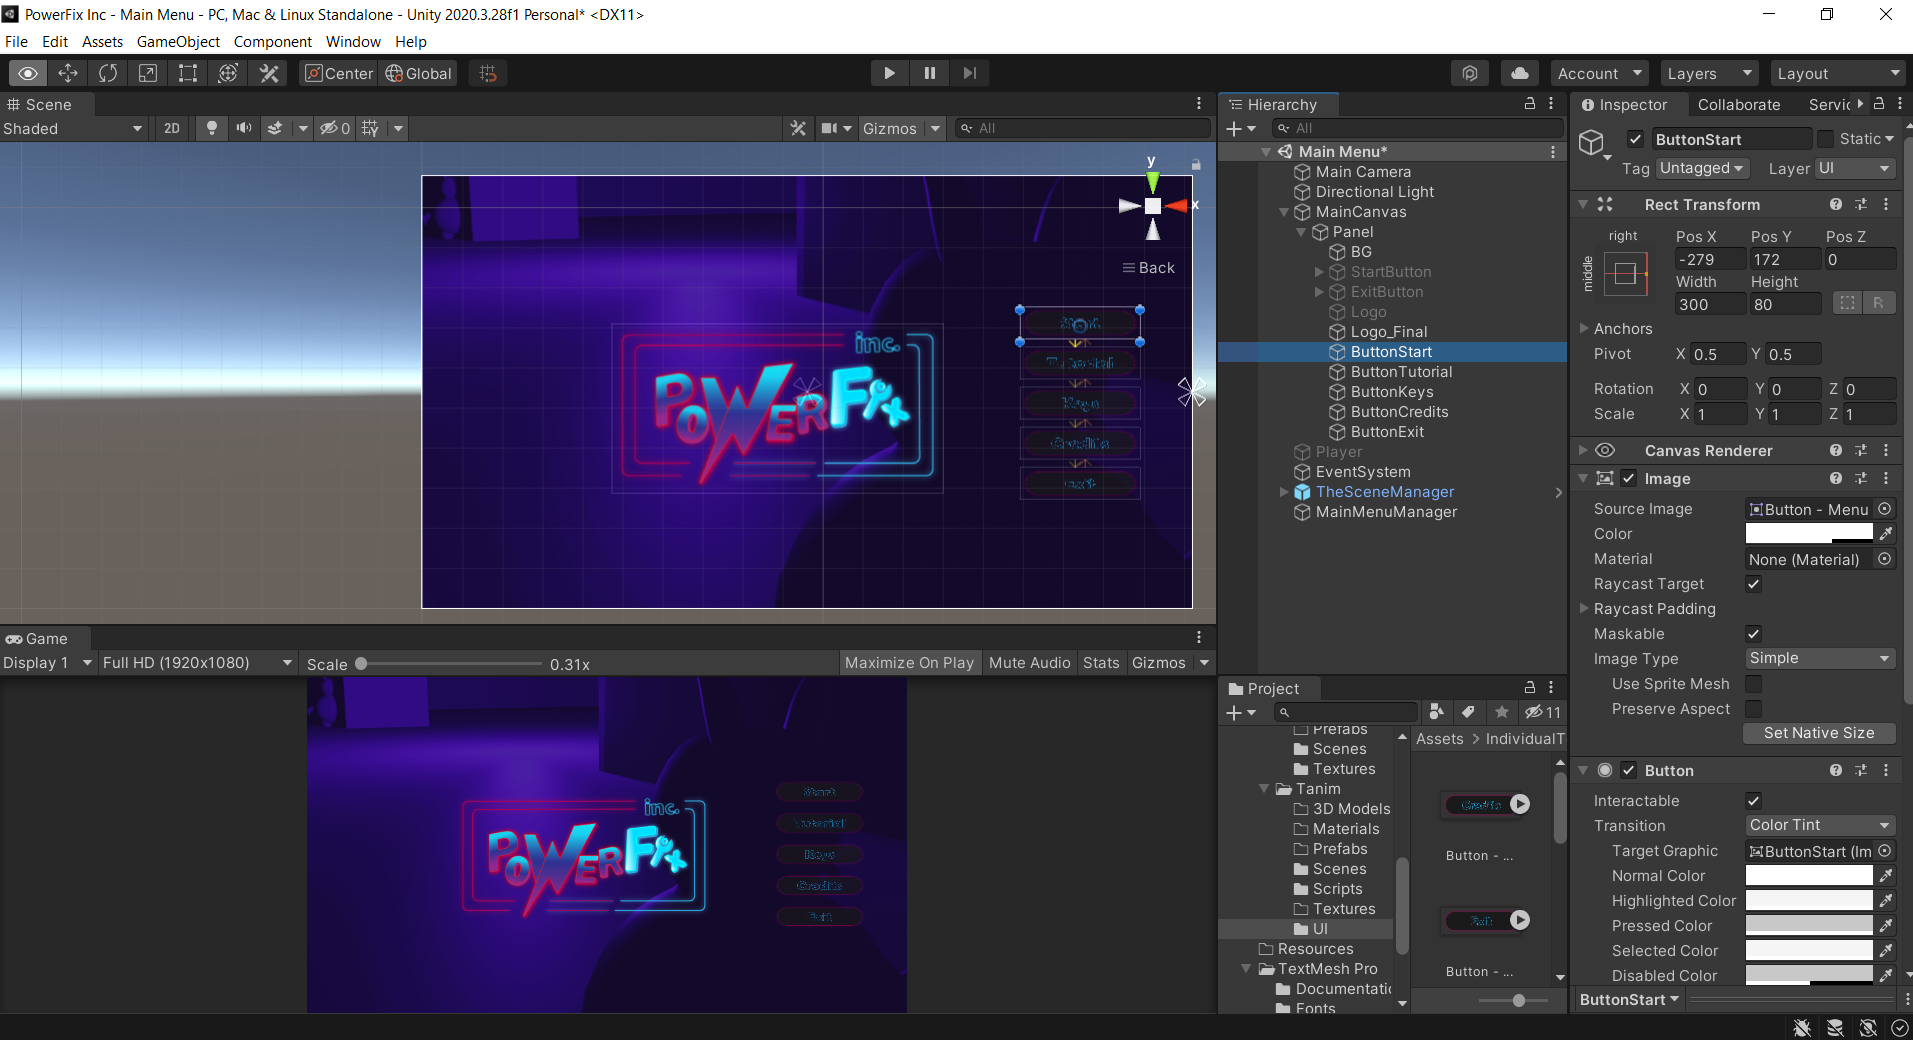Lock the Inspector panel
The width and height of the screenshot is (1913, 1040).
[x=1879, y=103]
